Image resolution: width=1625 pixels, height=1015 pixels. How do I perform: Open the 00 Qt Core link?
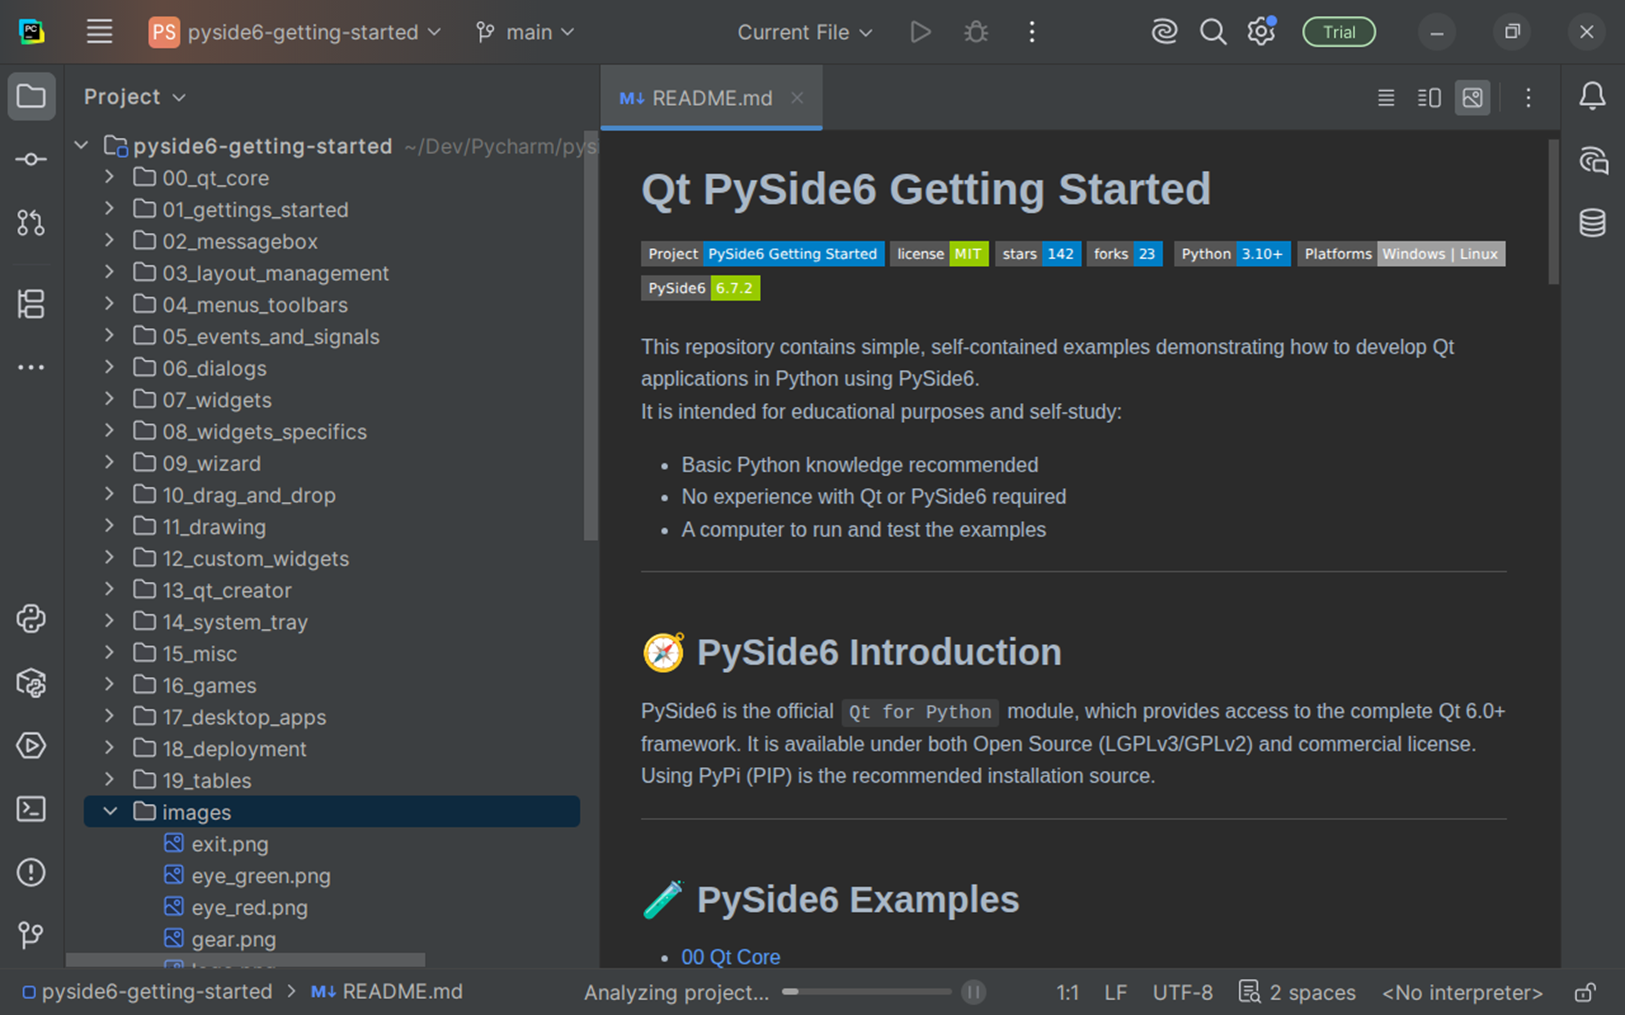[731, 957]
